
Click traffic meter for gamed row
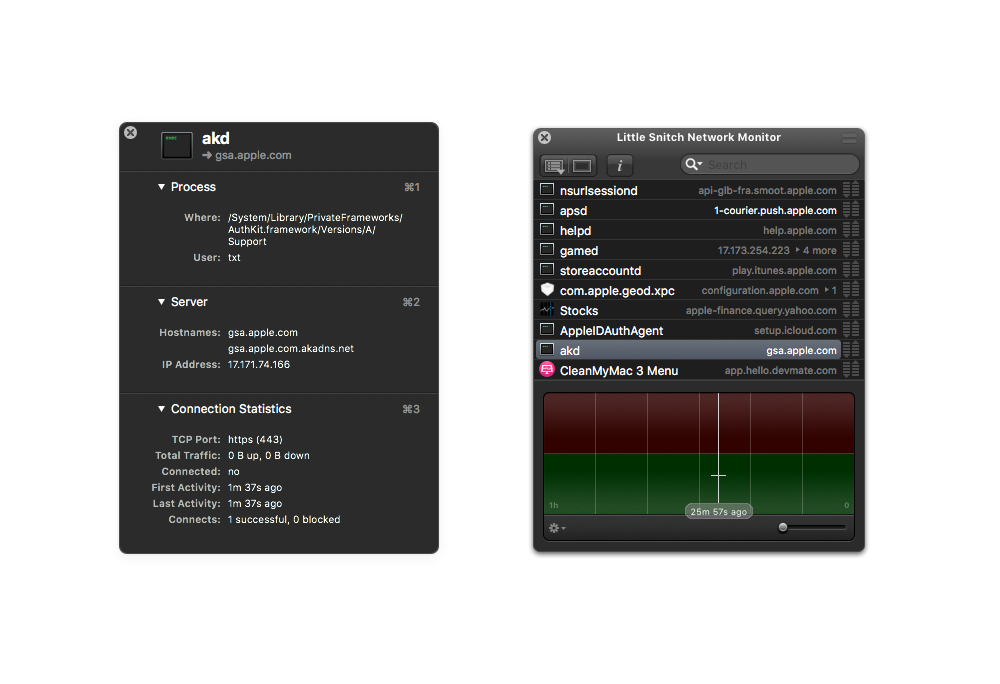click(x=851, y=249)
